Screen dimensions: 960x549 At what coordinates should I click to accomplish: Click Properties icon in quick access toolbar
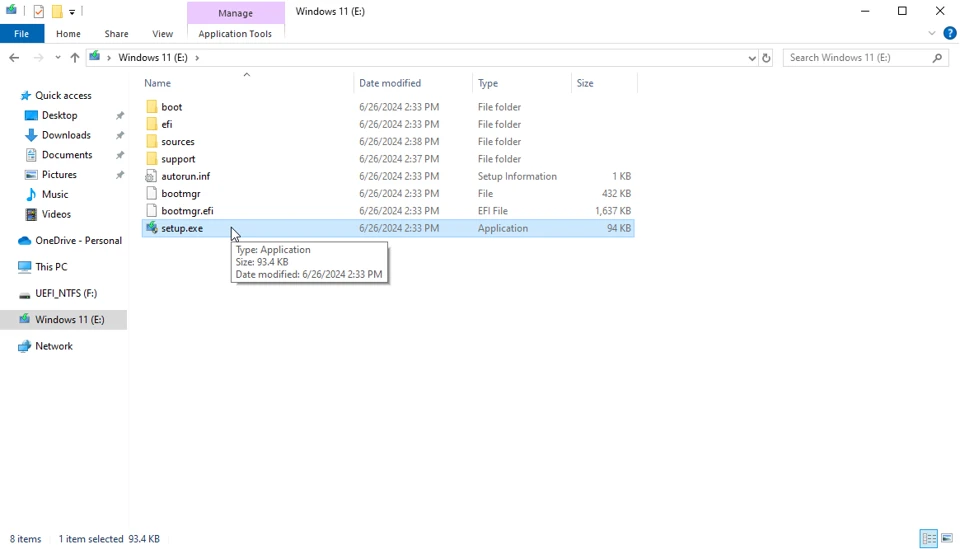(38, 12)
